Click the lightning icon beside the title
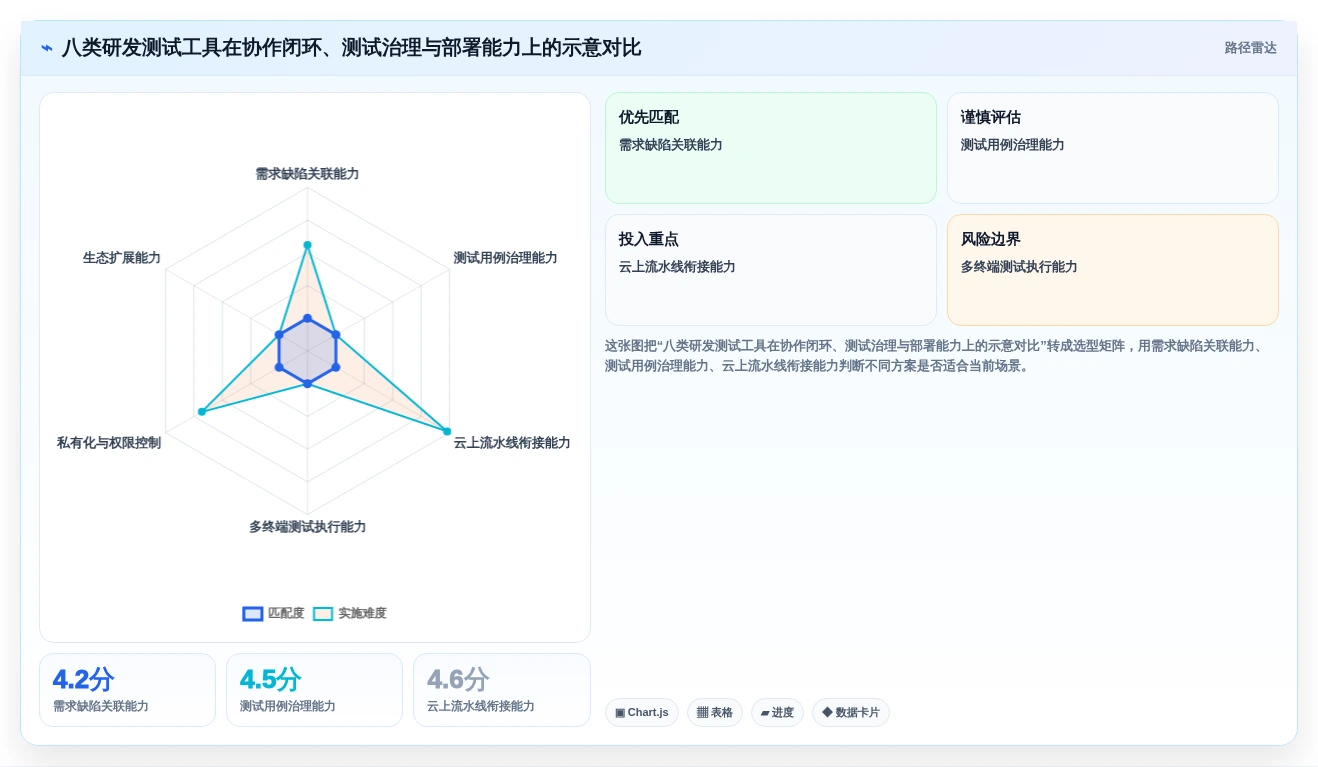This screenshot has height=767, width=1318. (47, 48)
